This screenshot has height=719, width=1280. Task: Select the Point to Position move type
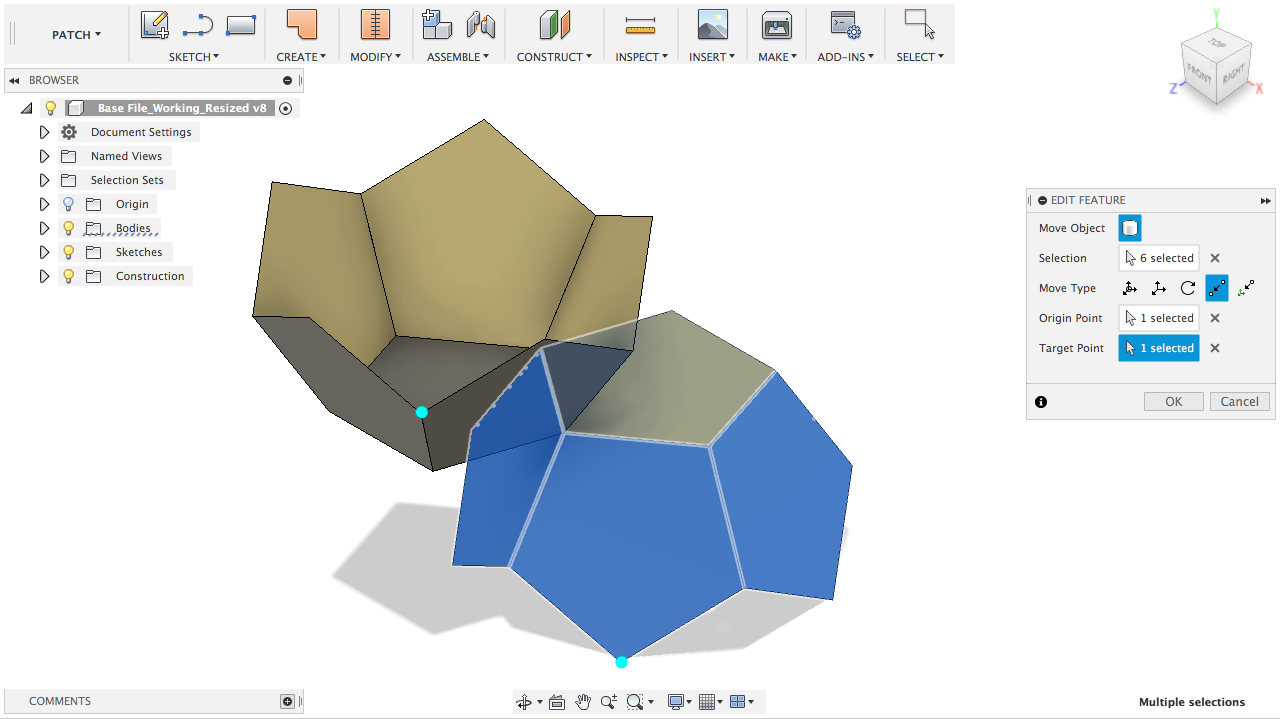pyautogui.click(x=1246, y=288)
